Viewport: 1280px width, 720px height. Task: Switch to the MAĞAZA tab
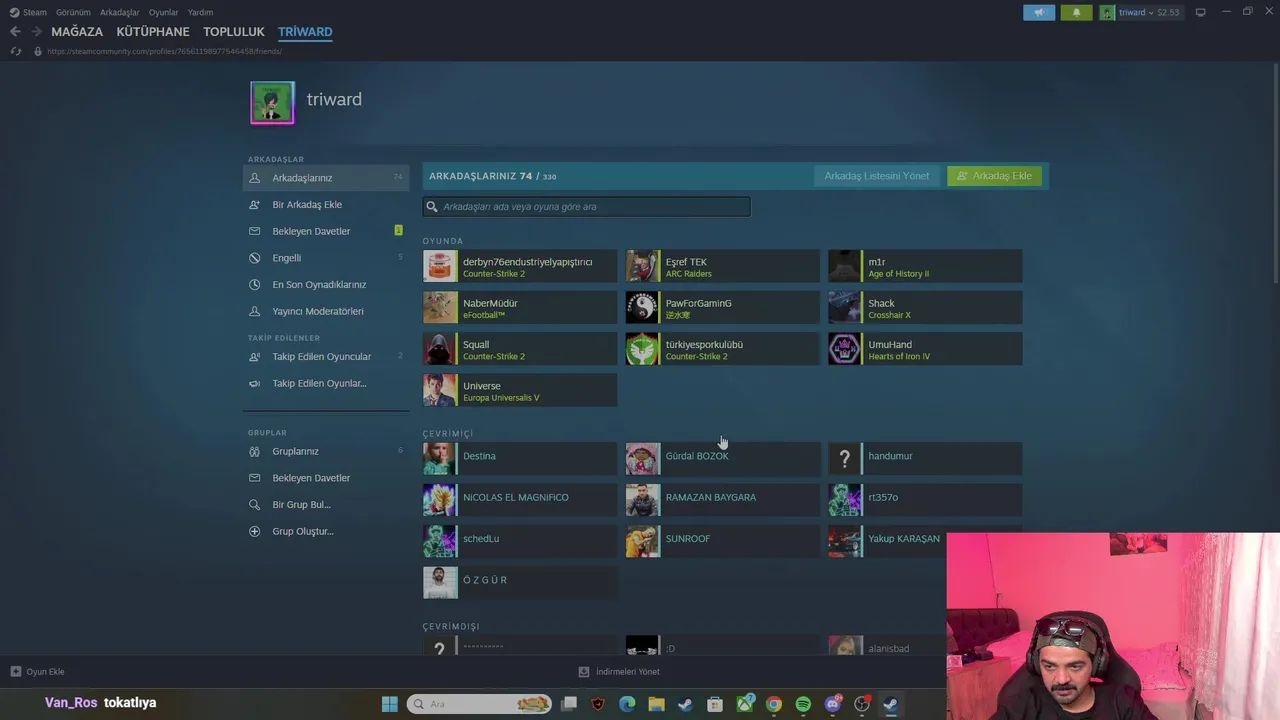pos(77,32)
